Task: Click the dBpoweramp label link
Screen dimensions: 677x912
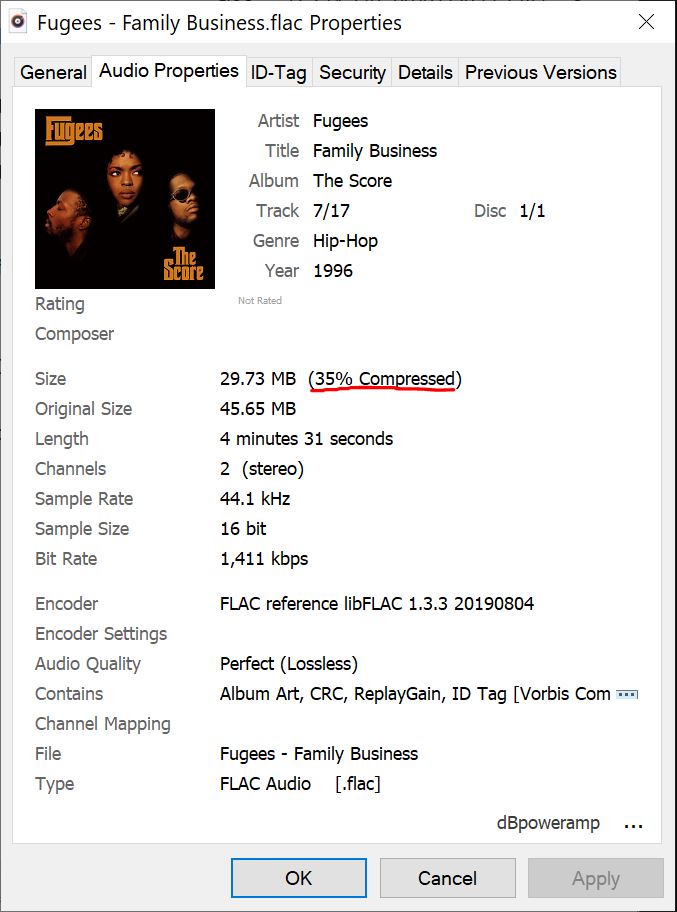Action: tap(548, 824)
